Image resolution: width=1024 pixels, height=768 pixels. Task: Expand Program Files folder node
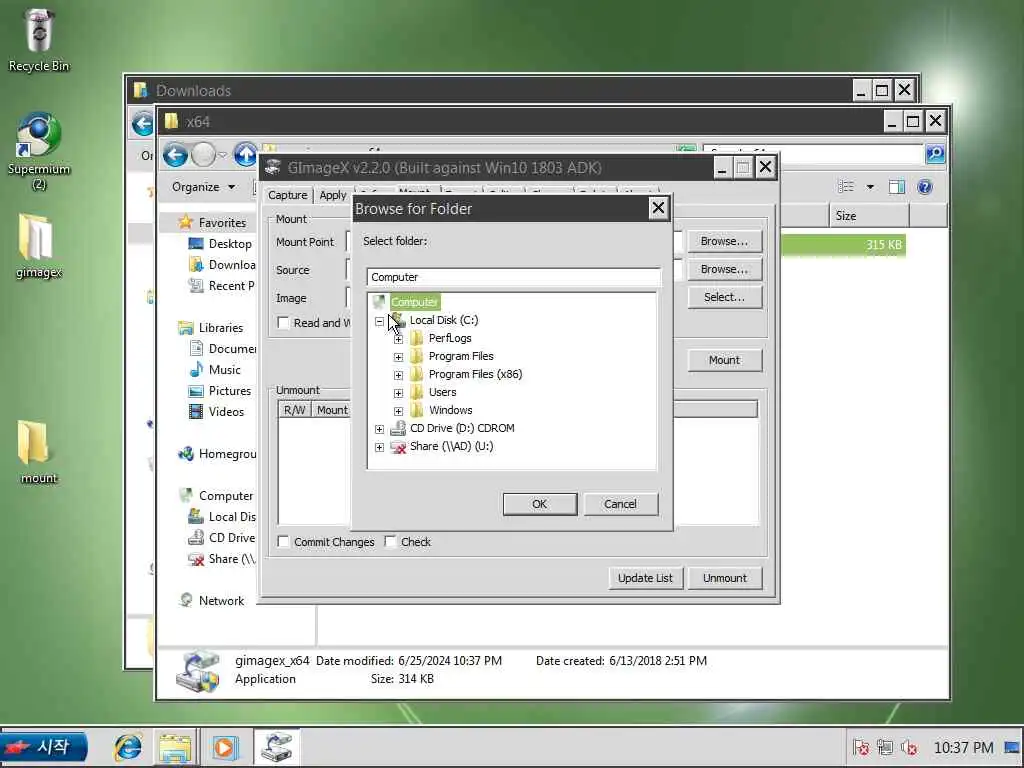(398, 357)
